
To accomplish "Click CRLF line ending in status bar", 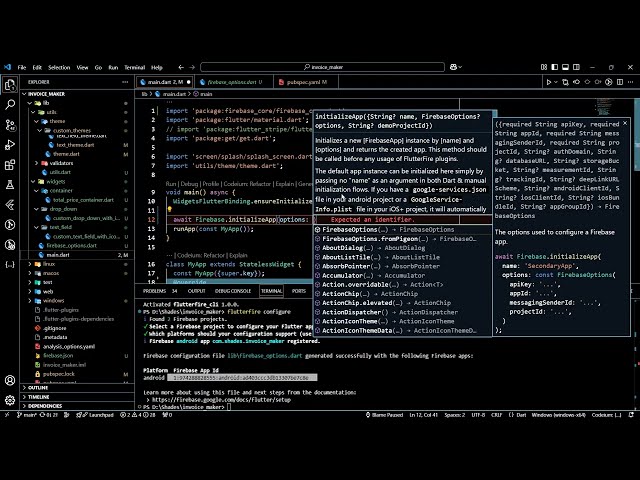I will click(x=496, y=415).
